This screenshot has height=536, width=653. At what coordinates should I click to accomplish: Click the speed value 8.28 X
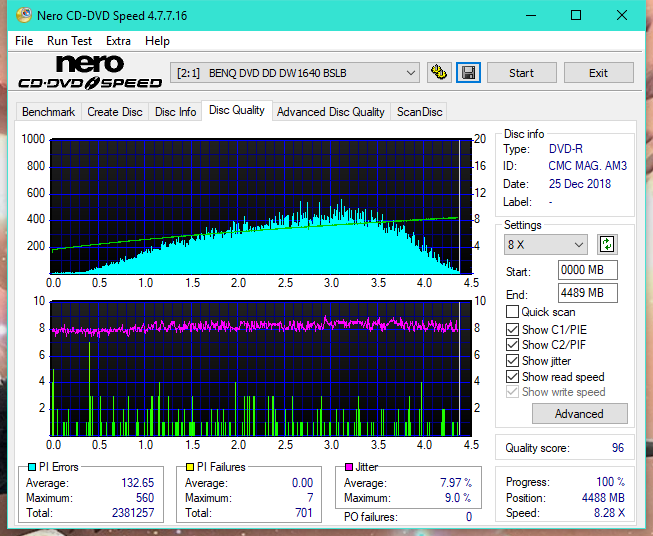(x=609, y=513)
